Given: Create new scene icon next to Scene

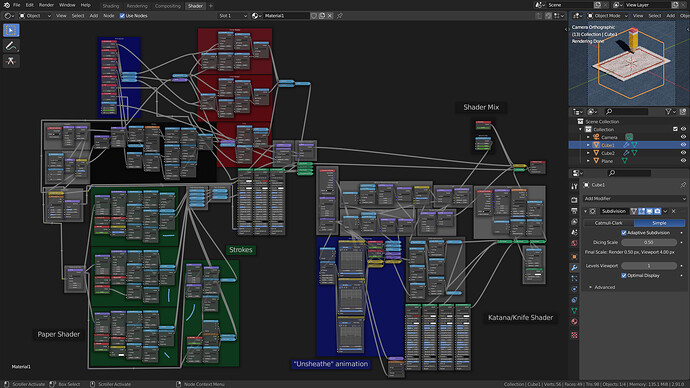Looking at the screenshot, I should 597,5.
